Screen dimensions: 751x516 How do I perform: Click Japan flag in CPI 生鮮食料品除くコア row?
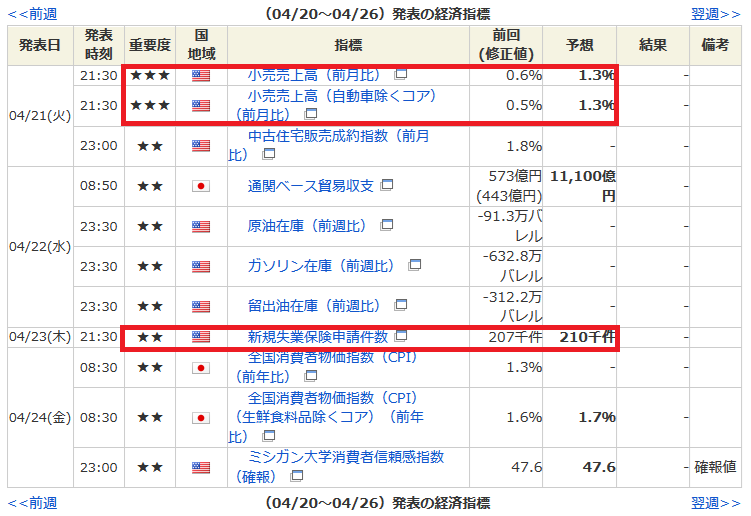pyautogui.click(x=201, y=418)
